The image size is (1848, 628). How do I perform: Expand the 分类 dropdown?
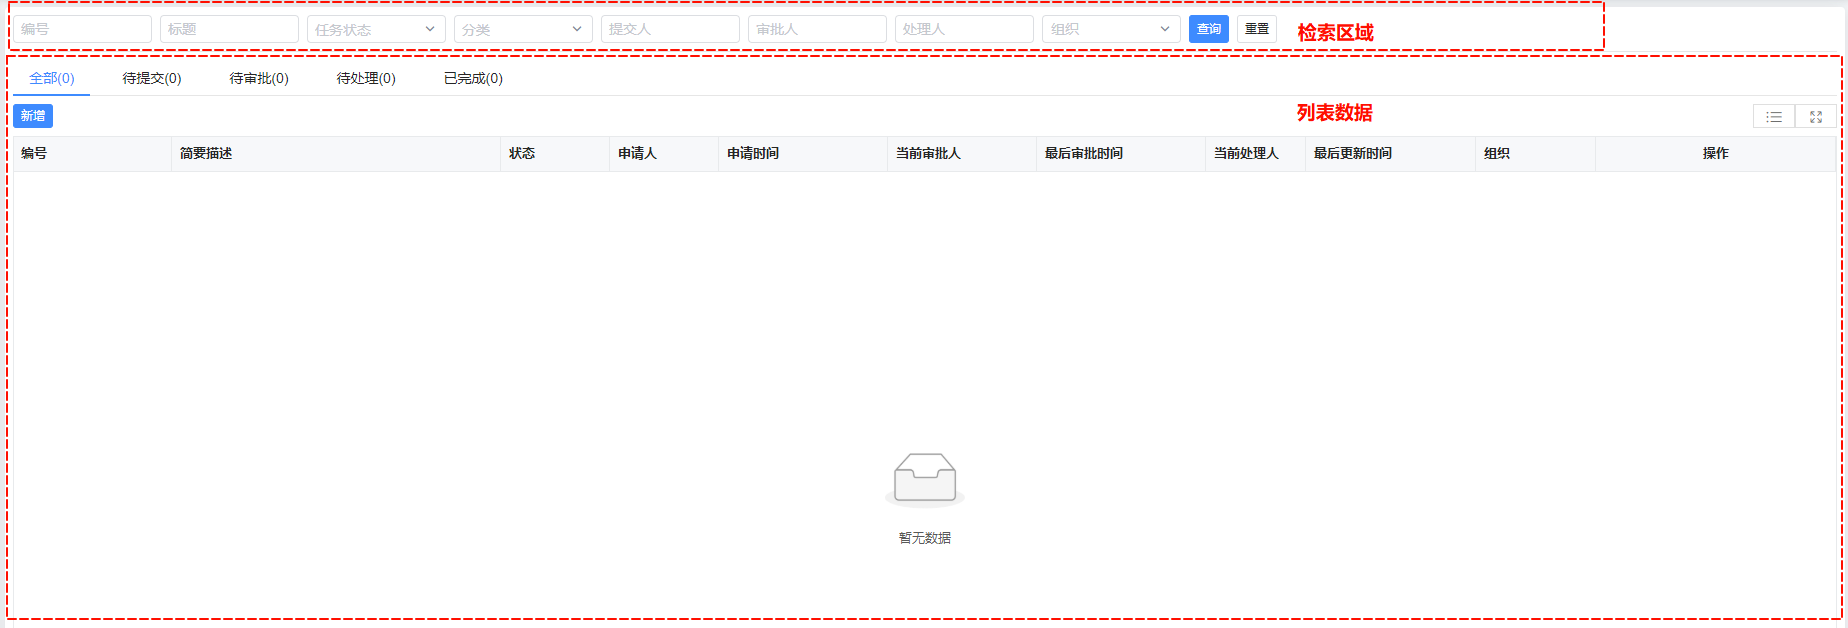522,29
